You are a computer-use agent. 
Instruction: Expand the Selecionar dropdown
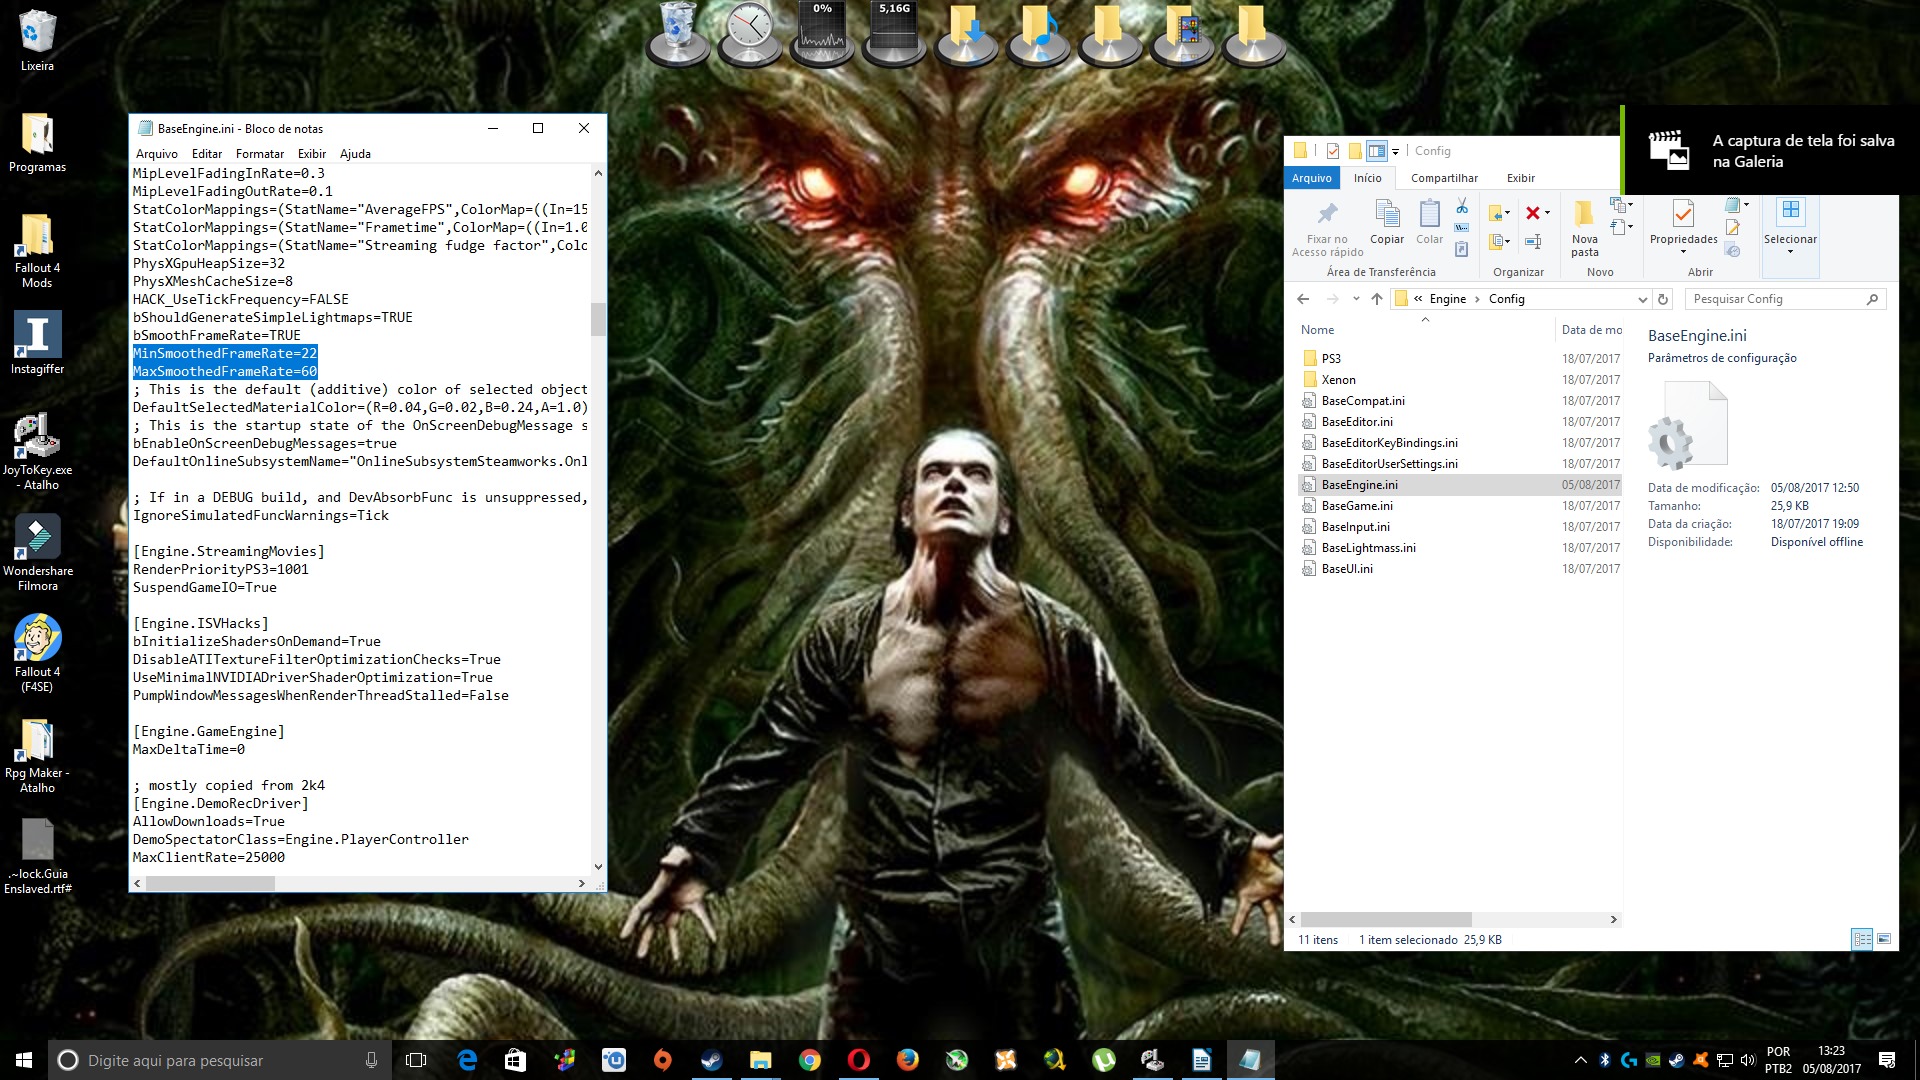coord(1790,252)
